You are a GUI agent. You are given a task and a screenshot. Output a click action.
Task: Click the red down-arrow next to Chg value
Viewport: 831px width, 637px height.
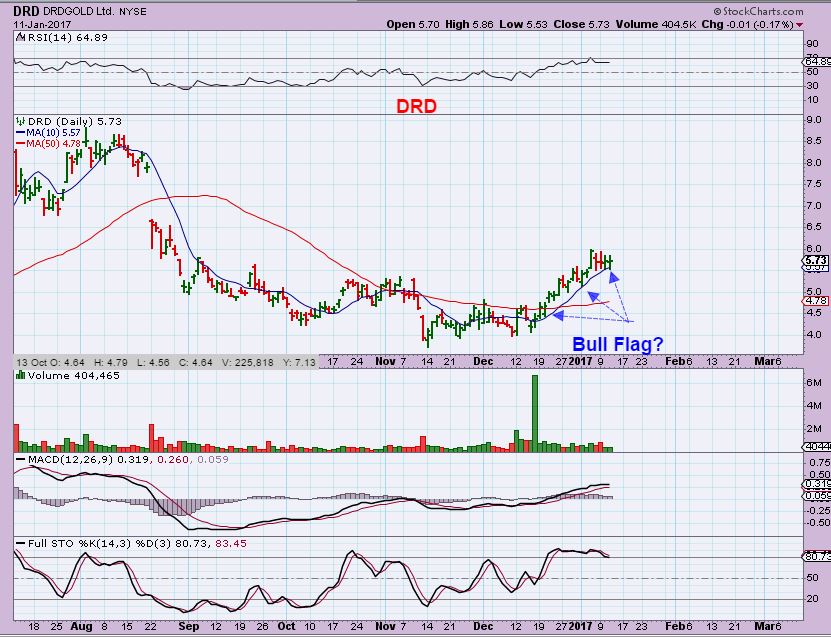(799, 25)
